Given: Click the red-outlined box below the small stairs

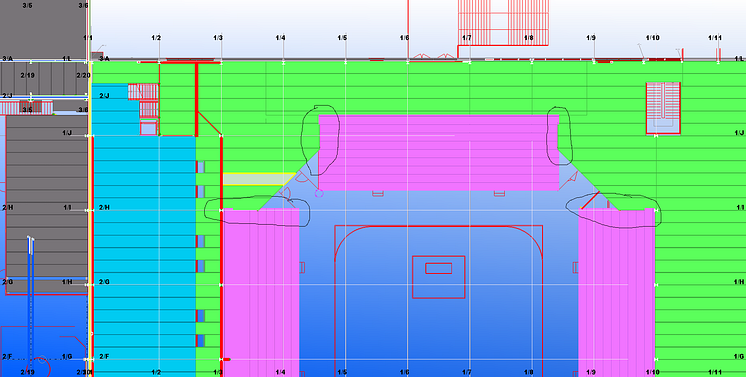Looking at the screenshot, I should click(149, 128).
